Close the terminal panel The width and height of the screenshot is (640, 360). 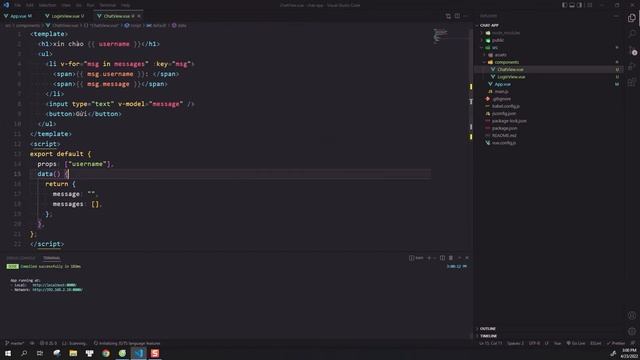pyautogui.click(x=467, y=258)
